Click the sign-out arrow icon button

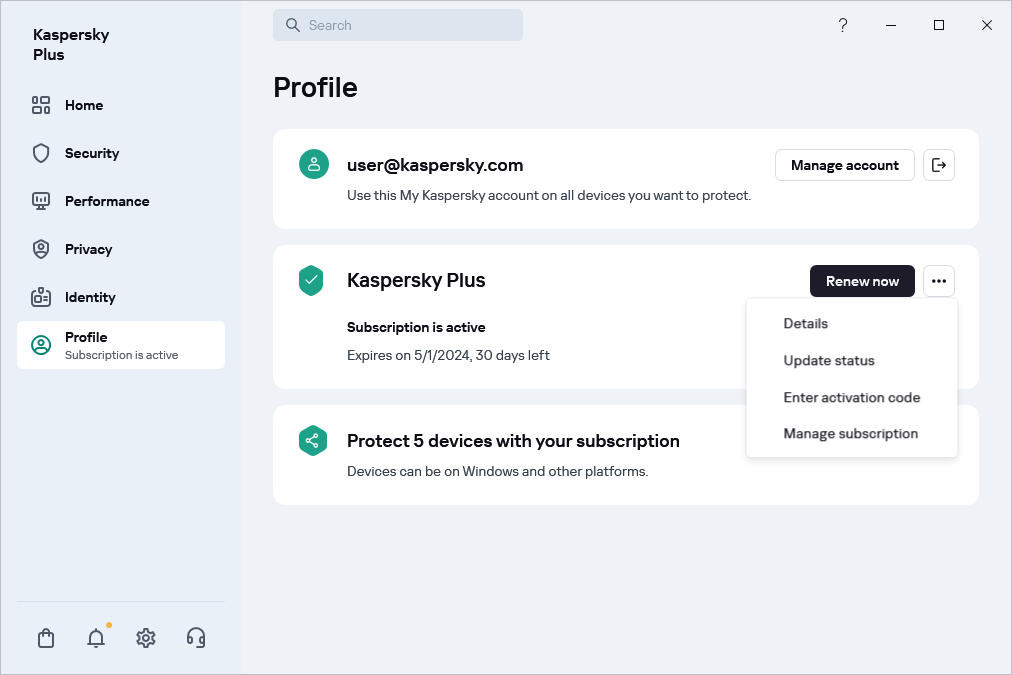(x=938, y=165)
